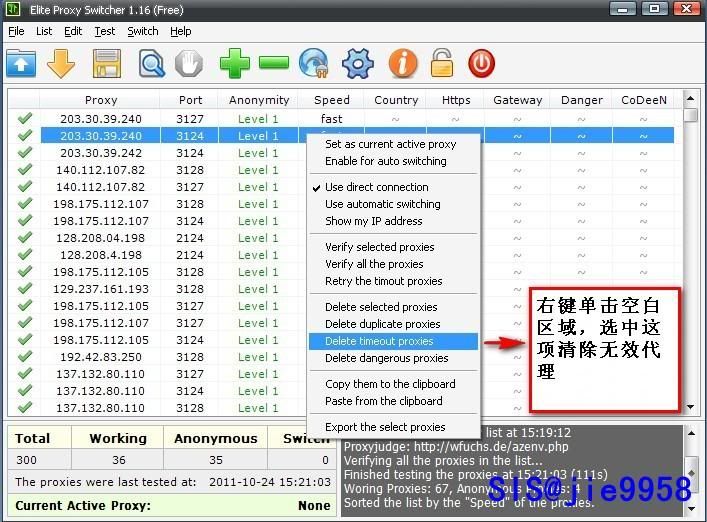Click Current Active Proxy status bar

click(172, 505)
